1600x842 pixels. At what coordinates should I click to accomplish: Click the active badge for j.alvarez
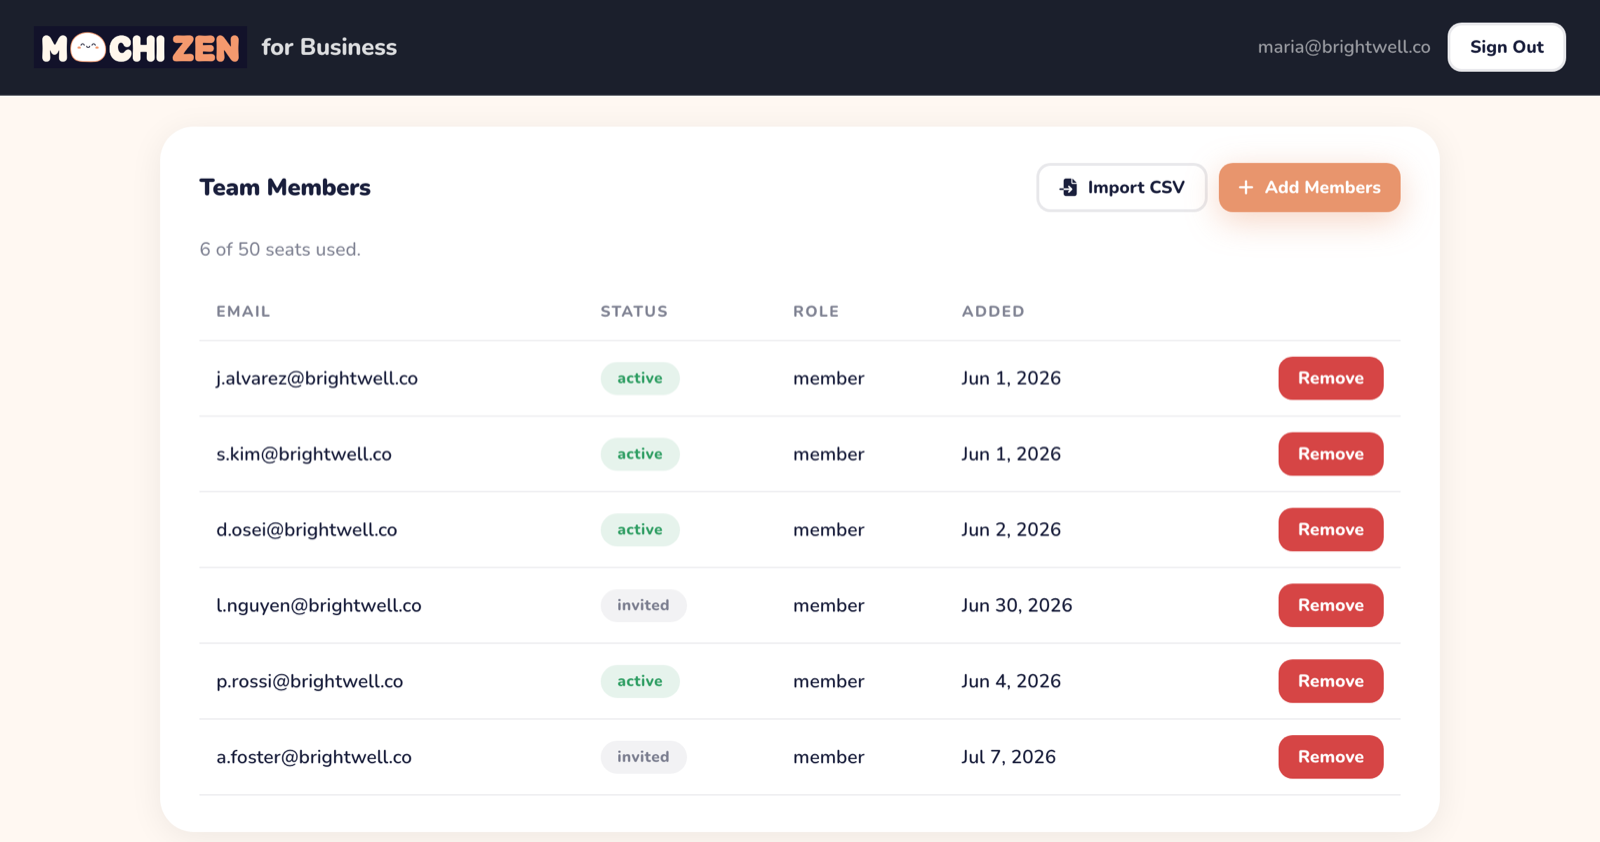pyautogui.click(x=640, y=378)
